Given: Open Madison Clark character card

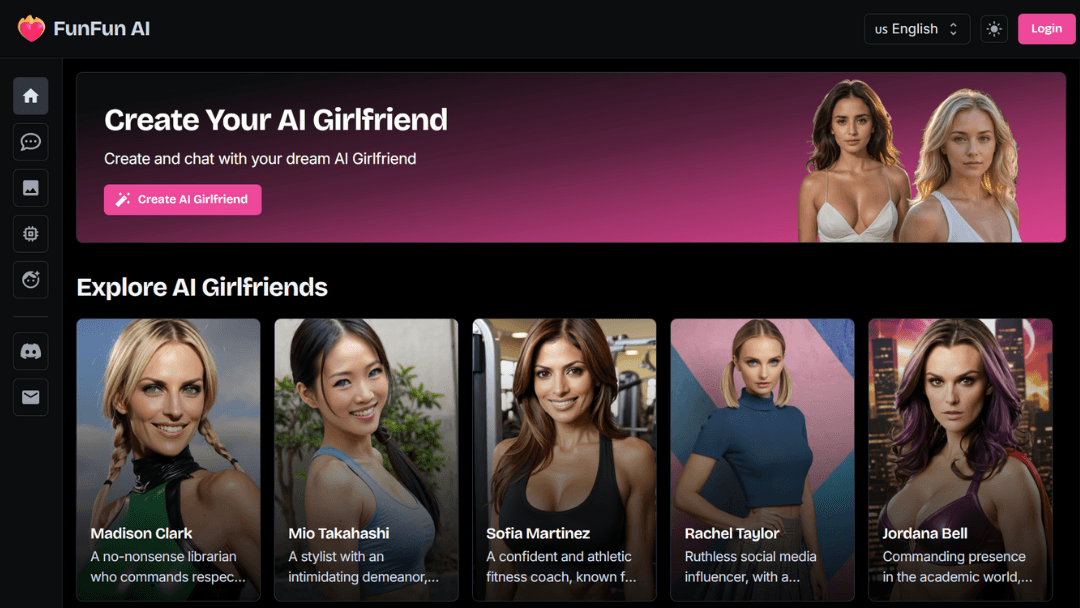Looking at the screenshot, I should click(169, 459).
